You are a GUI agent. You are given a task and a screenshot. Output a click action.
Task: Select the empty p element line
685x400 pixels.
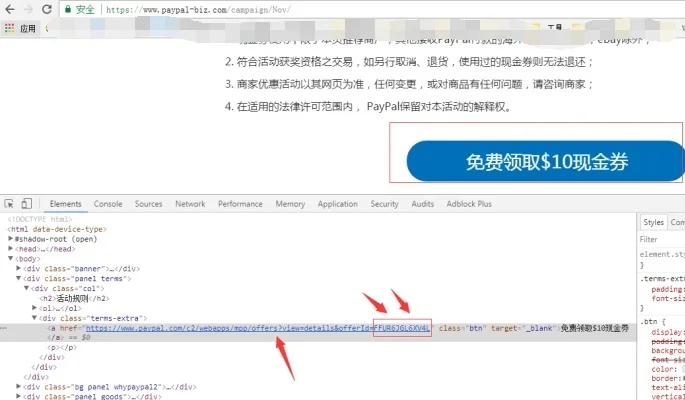[62, 348]
